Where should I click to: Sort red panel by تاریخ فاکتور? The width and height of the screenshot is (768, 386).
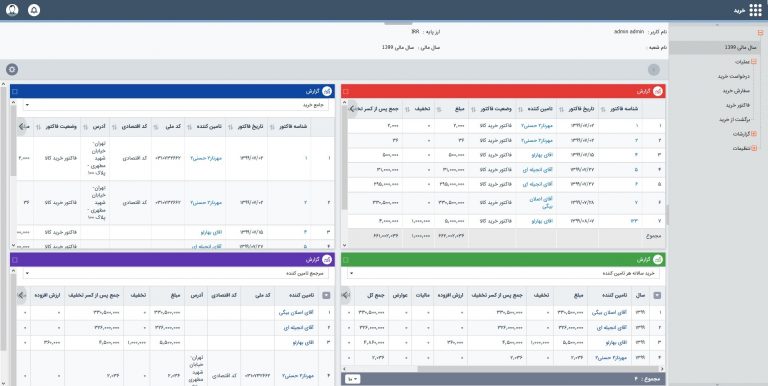[562, 109]
